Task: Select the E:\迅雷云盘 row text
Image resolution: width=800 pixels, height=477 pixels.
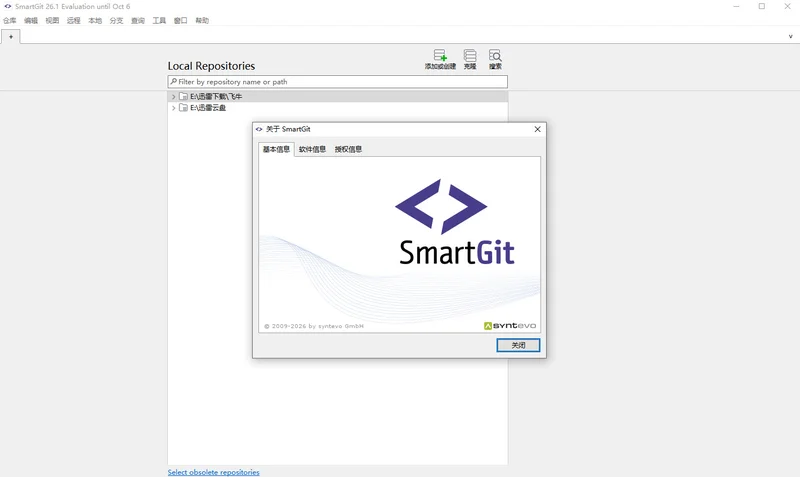Action: click(x=208, y=108)
